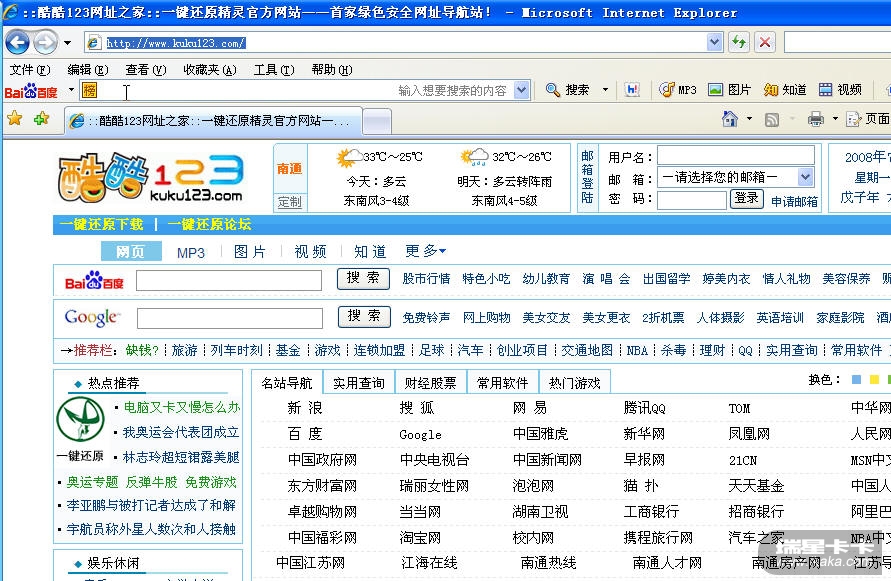
Task: Click the RSS feeds icon
Action: coord(772,119)
